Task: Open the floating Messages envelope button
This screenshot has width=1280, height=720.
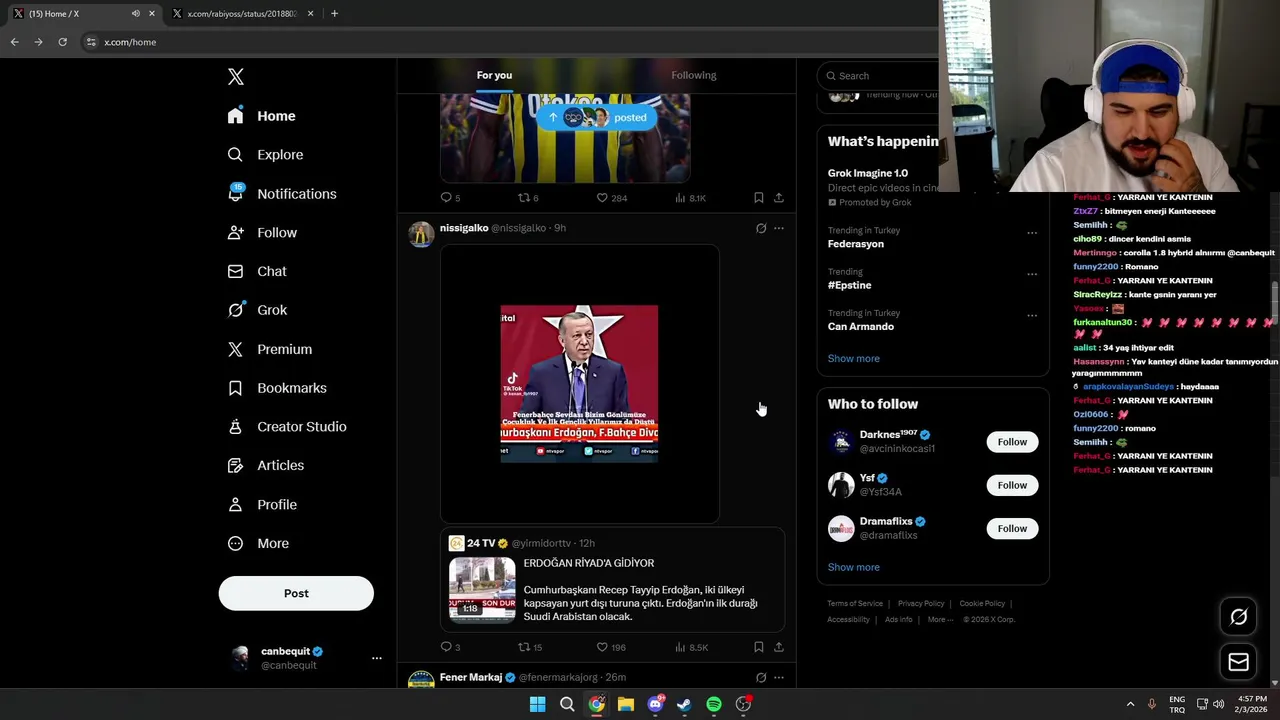Action: pyautogui.click(x=1238, y=662)
